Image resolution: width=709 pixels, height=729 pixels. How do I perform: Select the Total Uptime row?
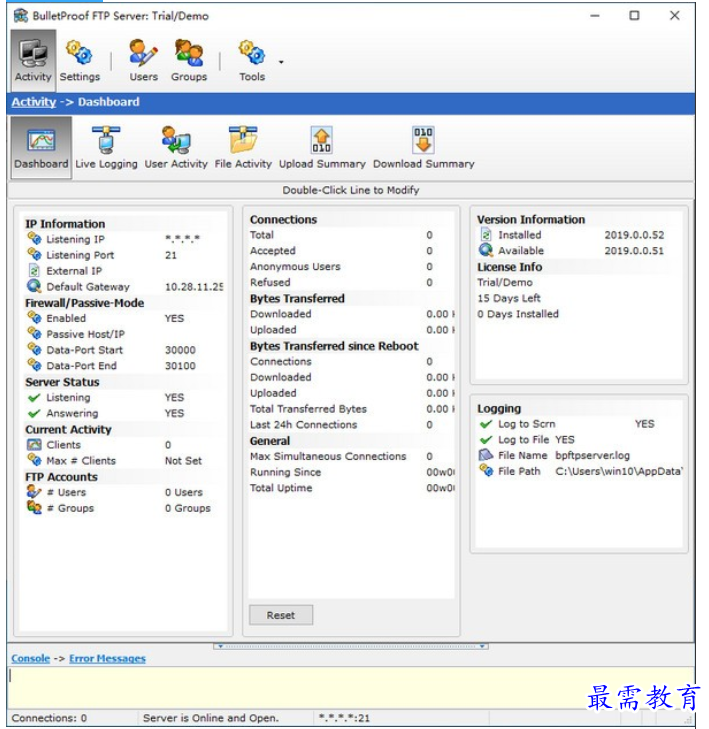(x=351, y=488)
